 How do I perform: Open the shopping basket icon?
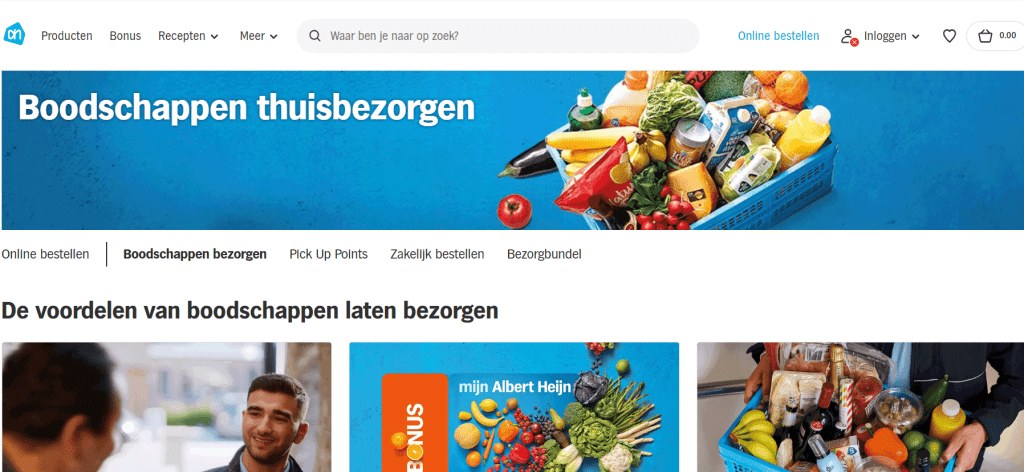coord(985,37)
